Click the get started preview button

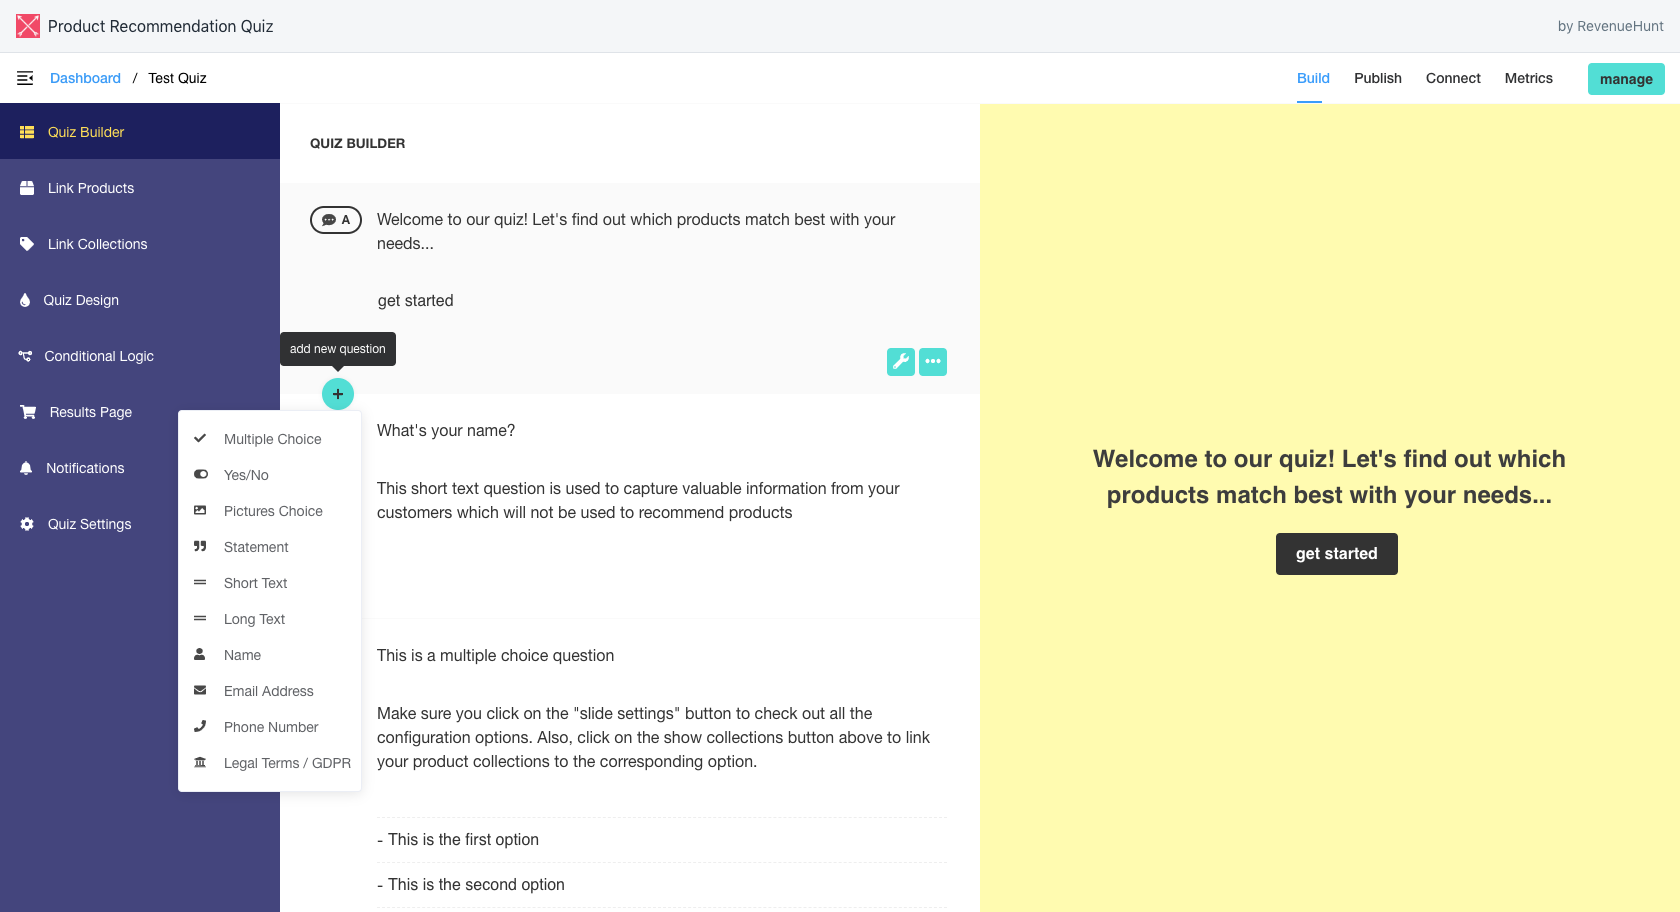pyautogui.click(x=1337, y=554)
